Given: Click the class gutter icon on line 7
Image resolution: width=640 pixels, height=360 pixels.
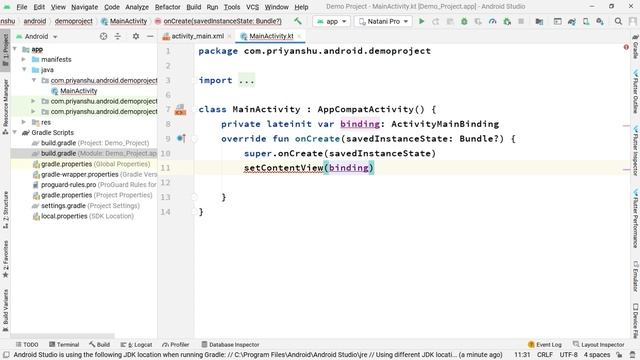Looking at the screenshot, I should pyautogui.click(x=180, y=109).
